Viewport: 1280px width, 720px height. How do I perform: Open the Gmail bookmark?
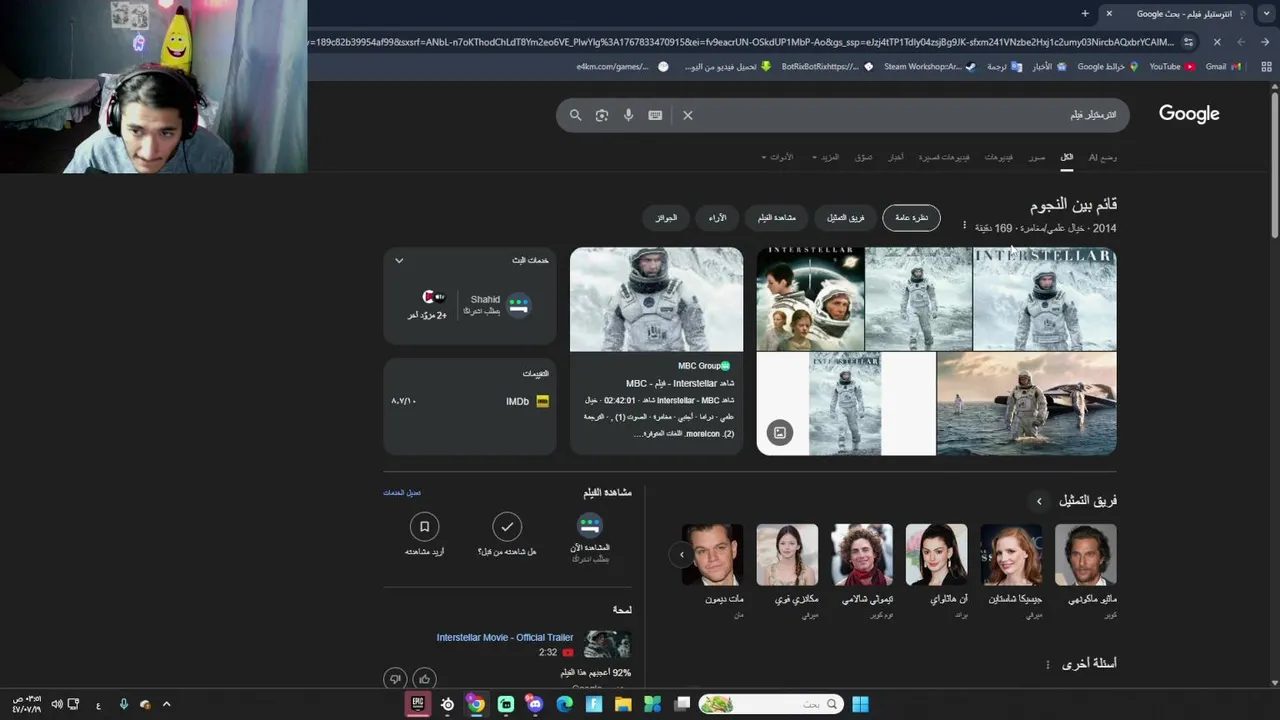[x=1223, y=67]
